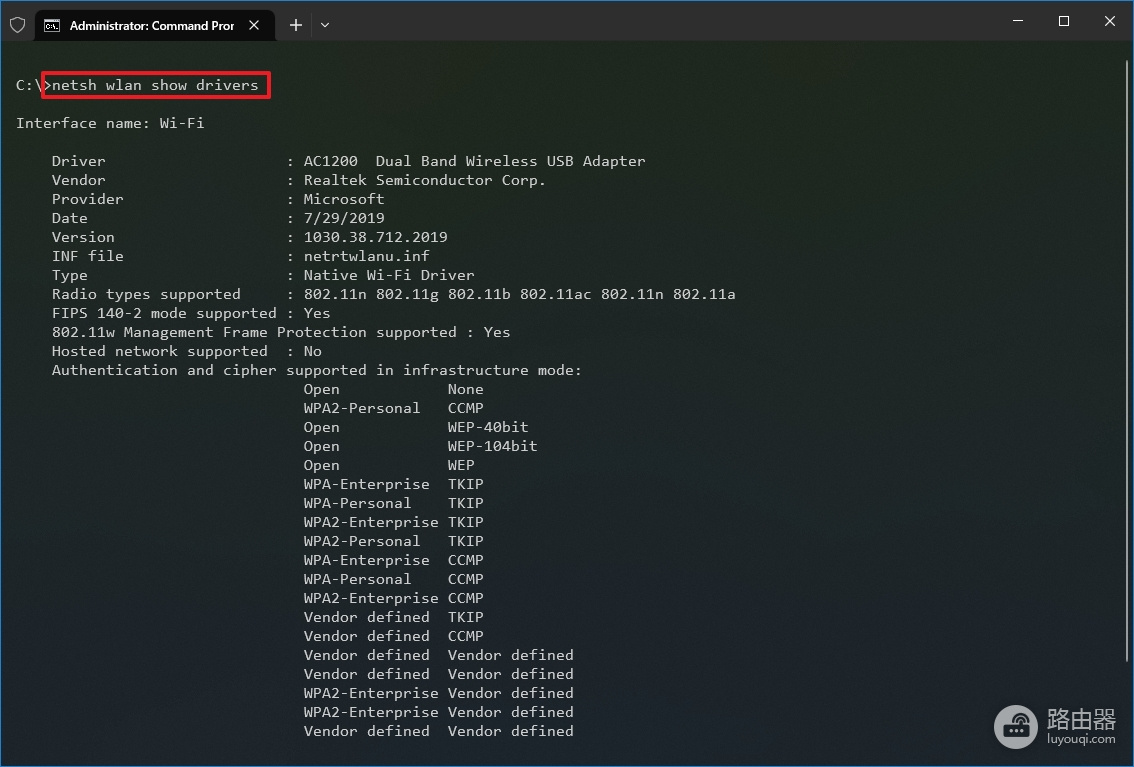Click the 'FIPS 140-2 mode supported' label

point(164,313)
